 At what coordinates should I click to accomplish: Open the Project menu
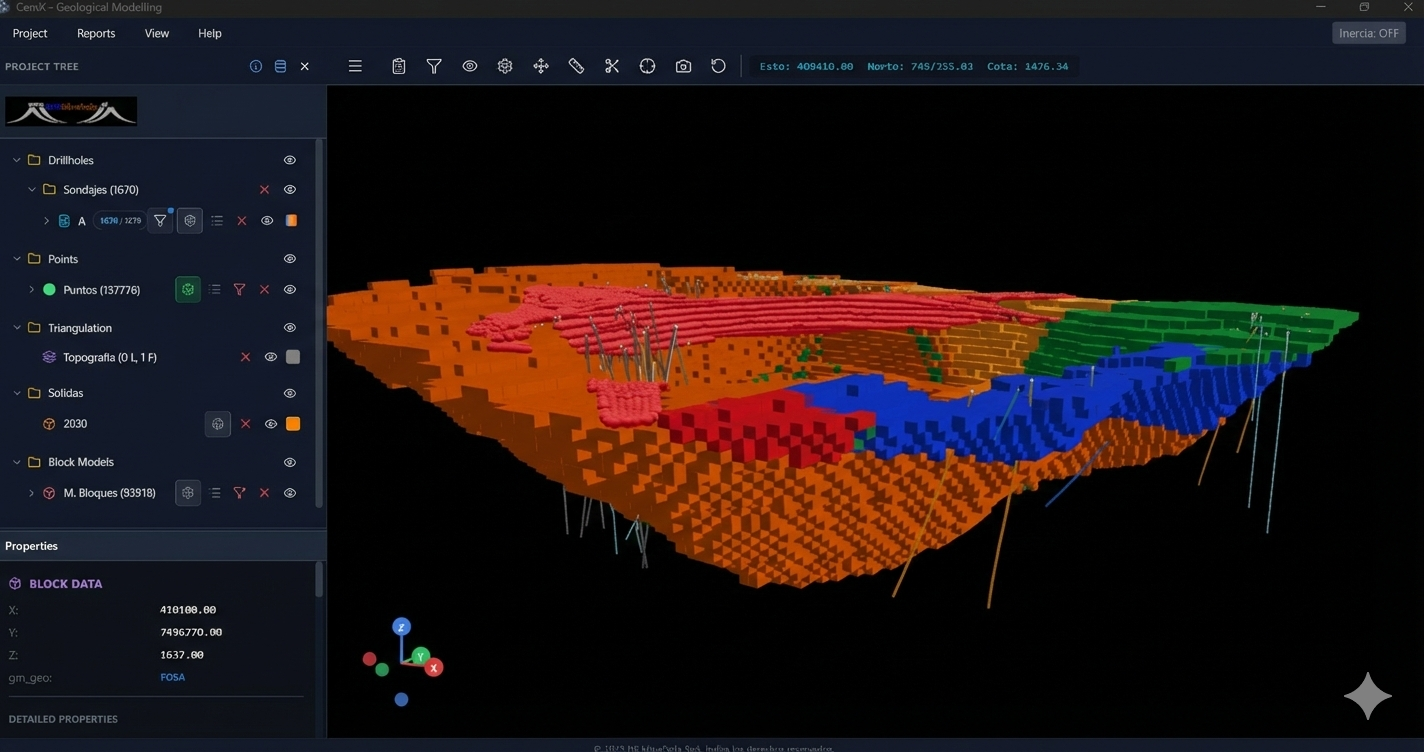click(x=30, y=33)
